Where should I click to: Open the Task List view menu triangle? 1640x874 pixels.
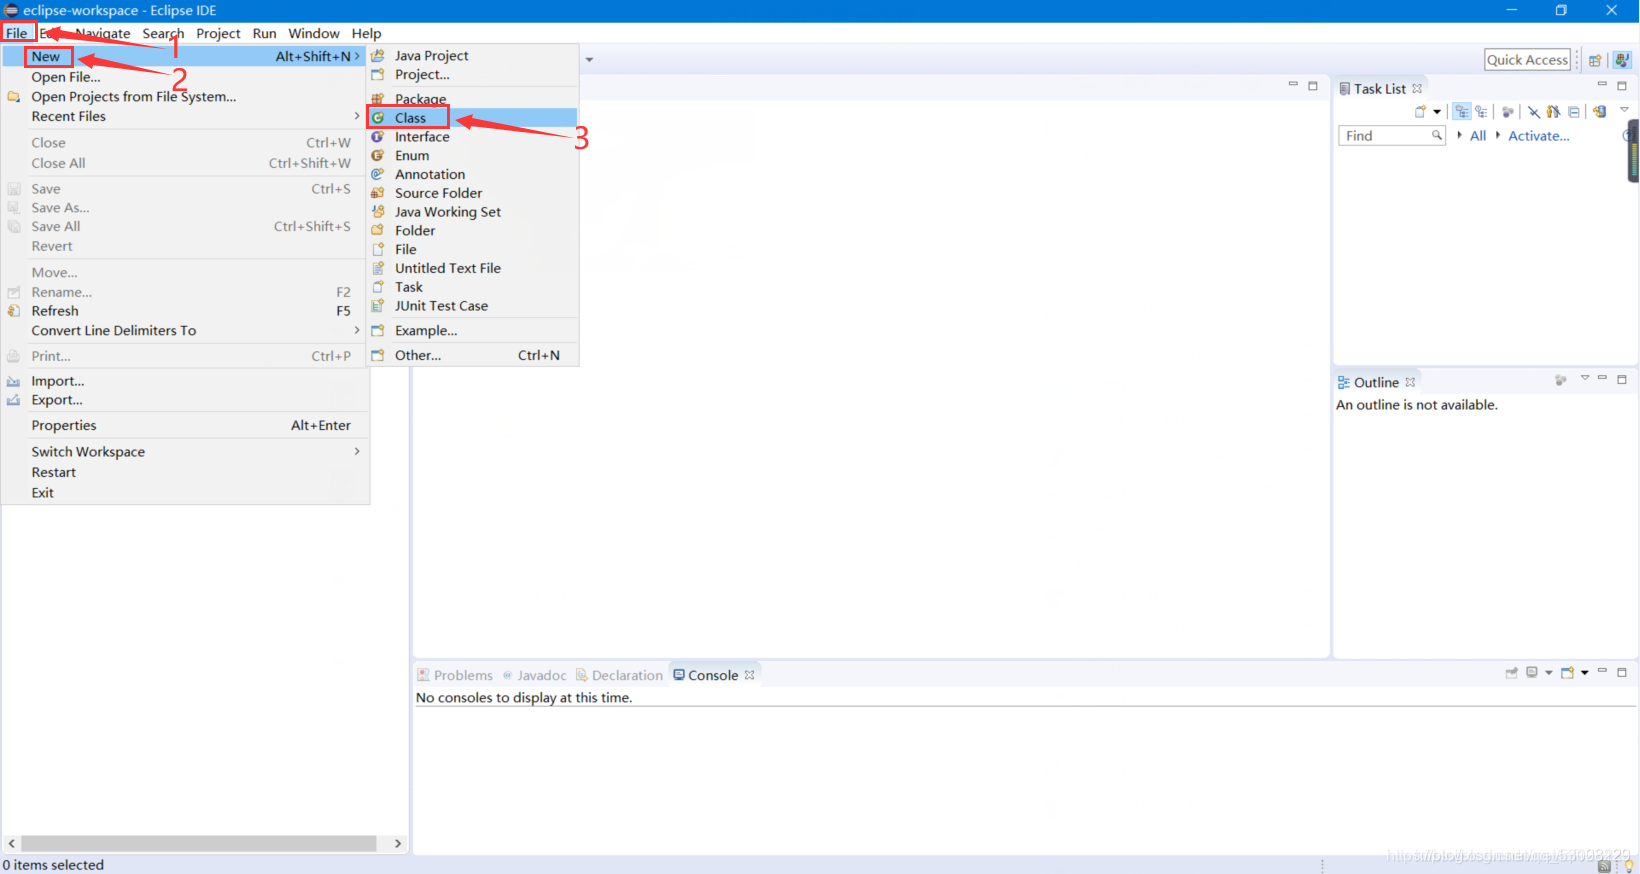(1624, 110)
